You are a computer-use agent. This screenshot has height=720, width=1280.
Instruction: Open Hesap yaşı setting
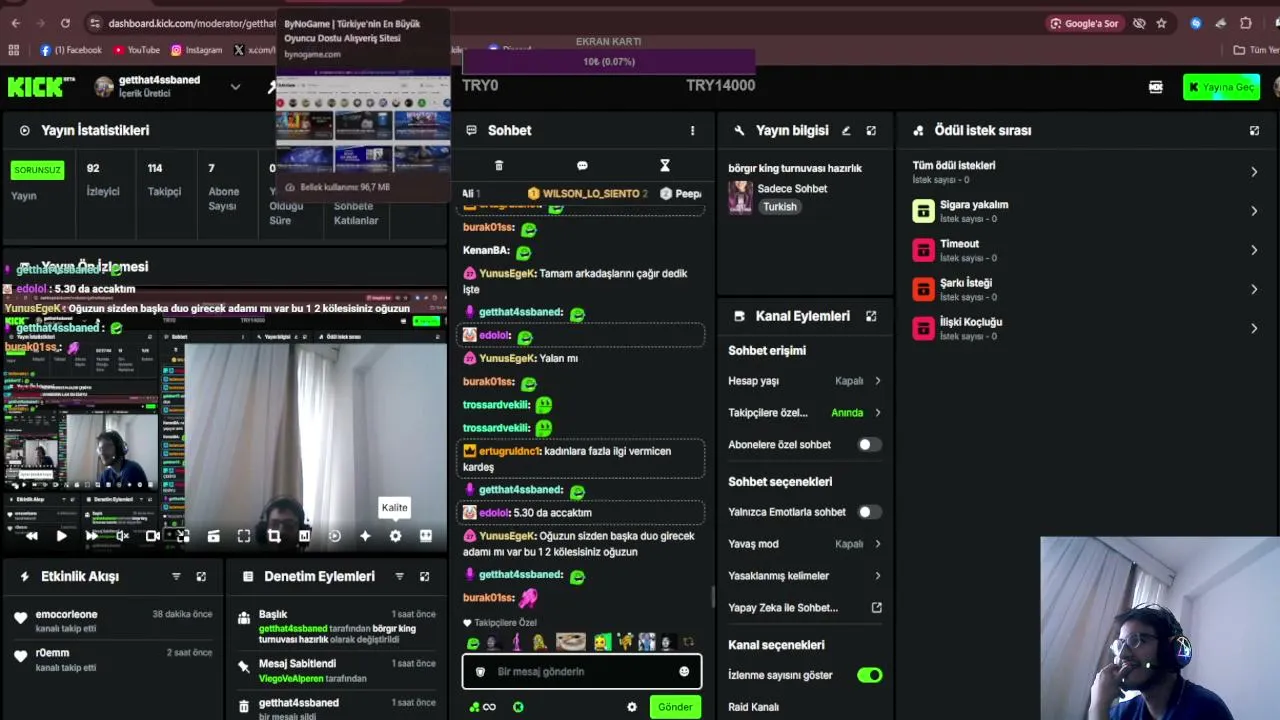coord(805,381)
